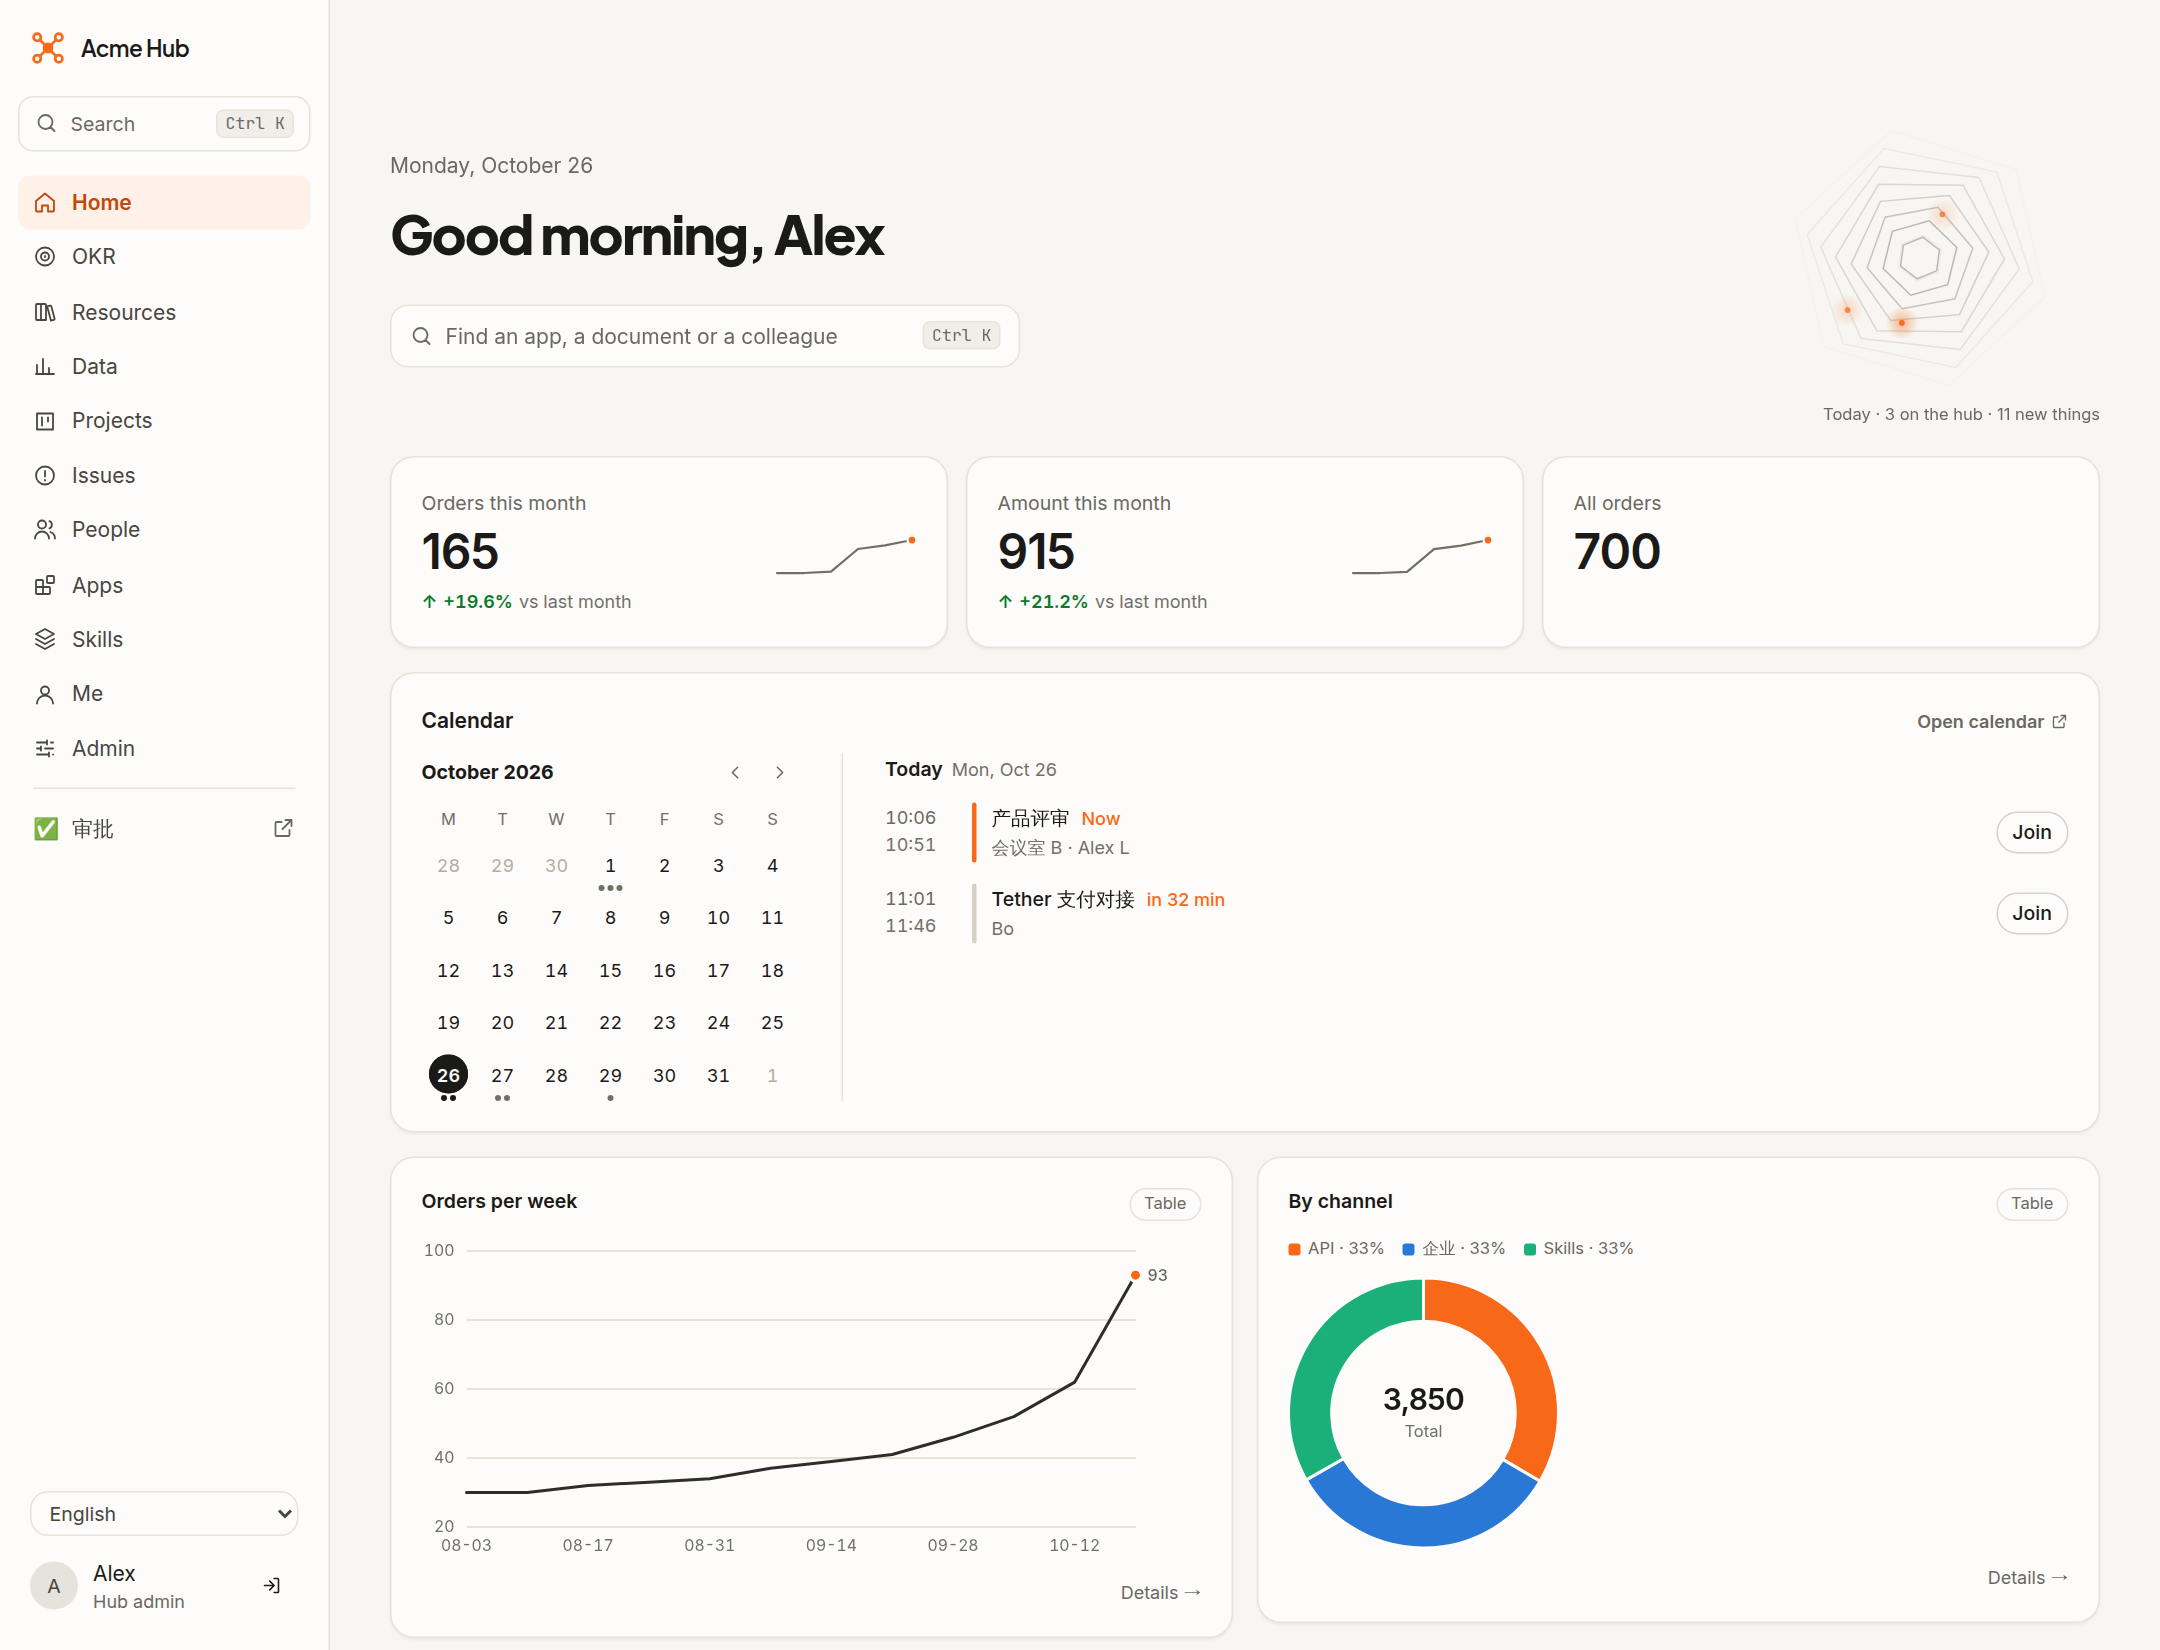The height and width of the screenshot is (1650, 2160).
Task: Click the sign-out icon beside Alex
Action: [x=272, y=1585]
